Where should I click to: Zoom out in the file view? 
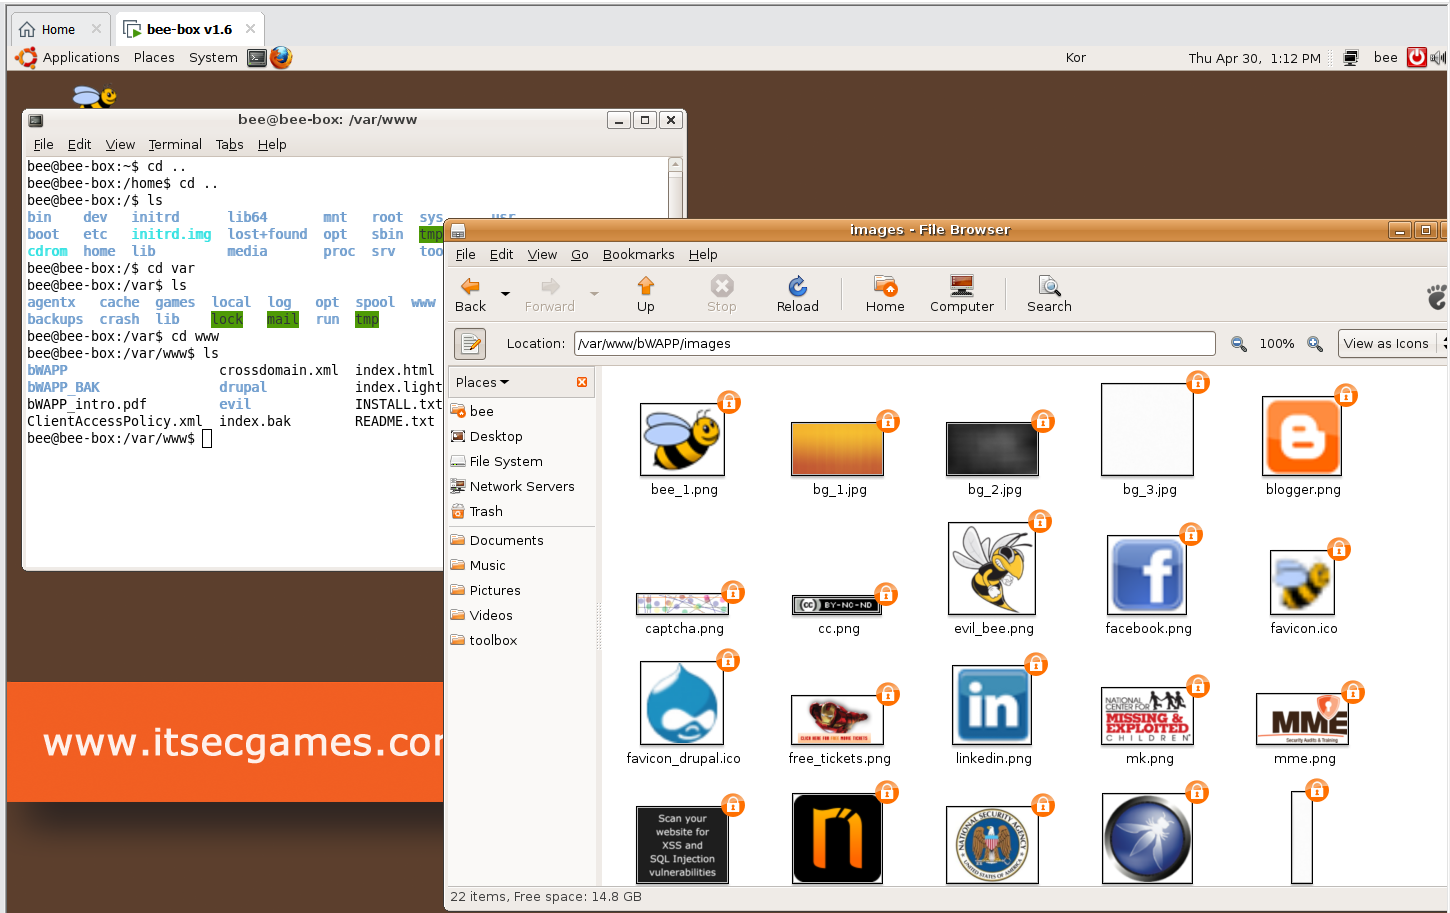pos(1239,344)
